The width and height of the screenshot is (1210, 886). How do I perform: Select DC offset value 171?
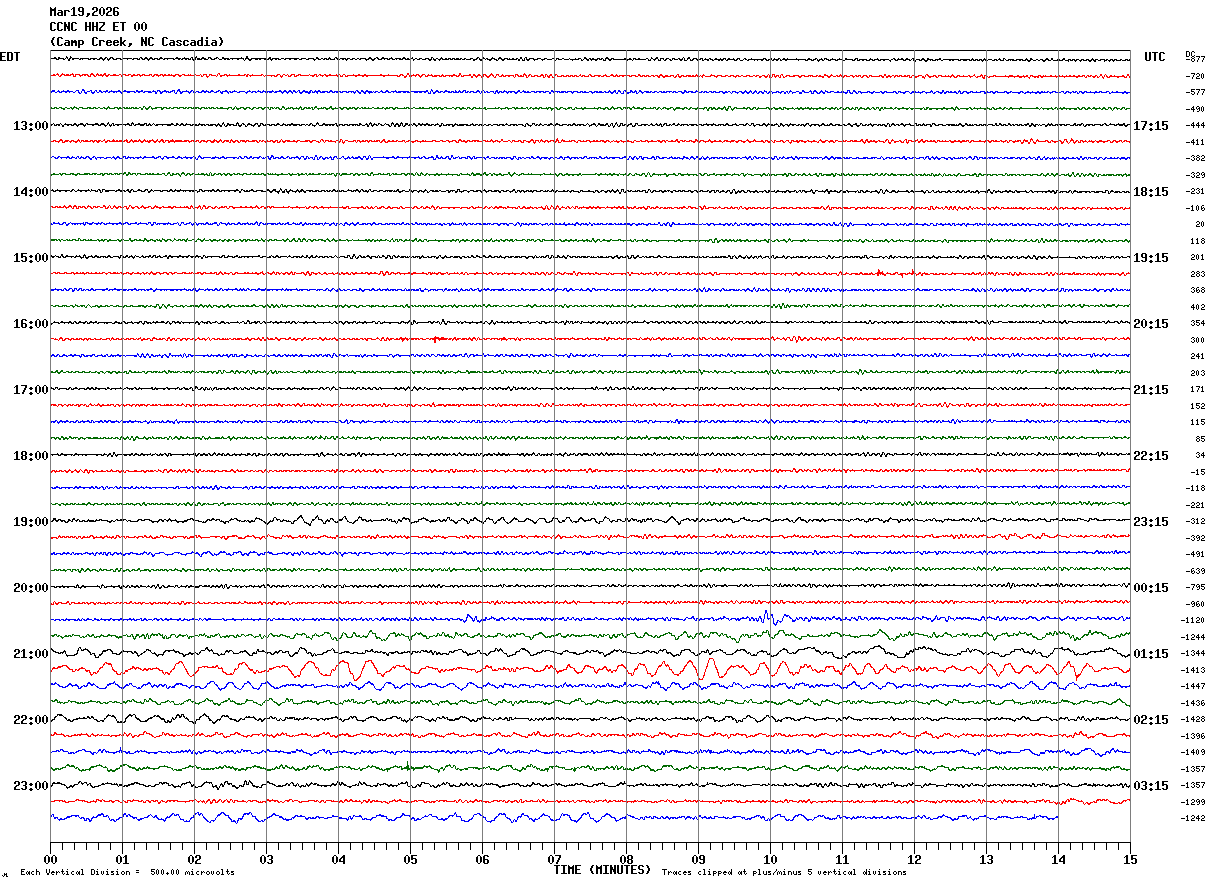1197,390
